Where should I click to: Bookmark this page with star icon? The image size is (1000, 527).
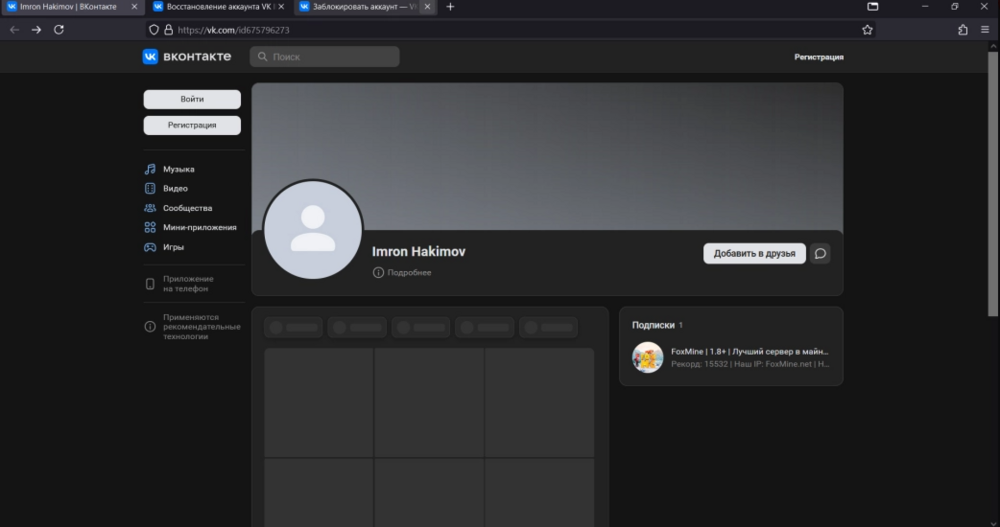pyautogui.click(x=867, y=29)
